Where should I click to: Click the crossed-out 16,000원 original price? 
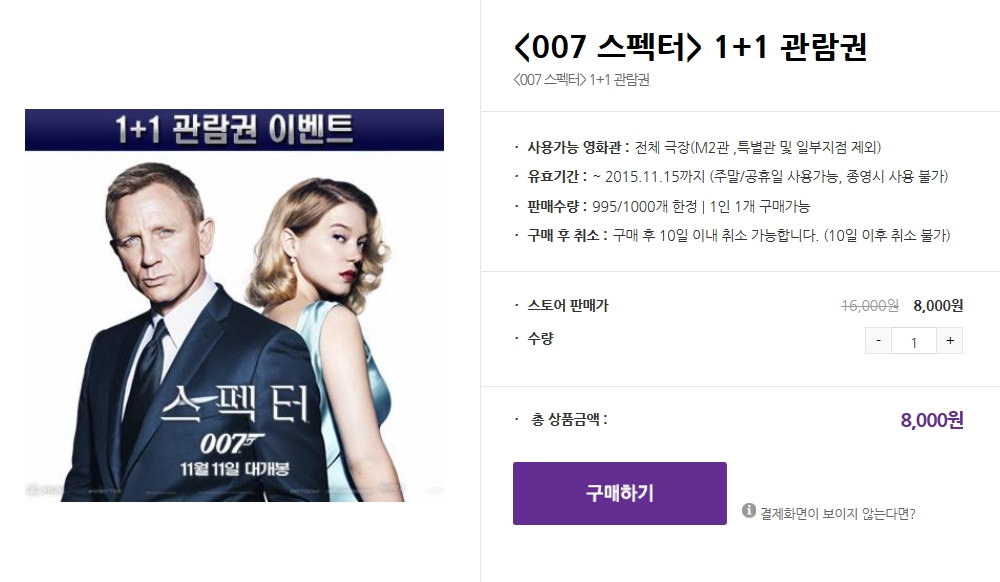click(x=870, y=306)
